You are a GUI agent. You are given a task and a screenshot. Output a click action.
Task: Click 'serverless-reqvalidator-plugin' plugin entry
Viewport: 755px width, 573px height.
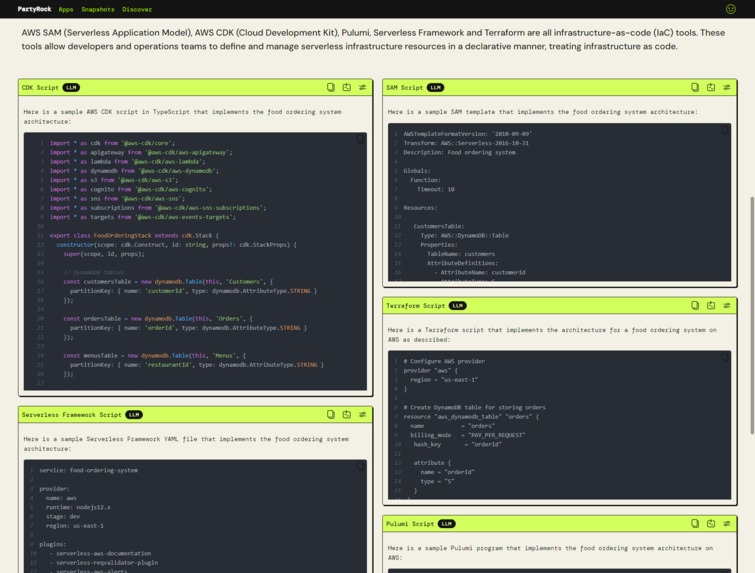(107, 562)
